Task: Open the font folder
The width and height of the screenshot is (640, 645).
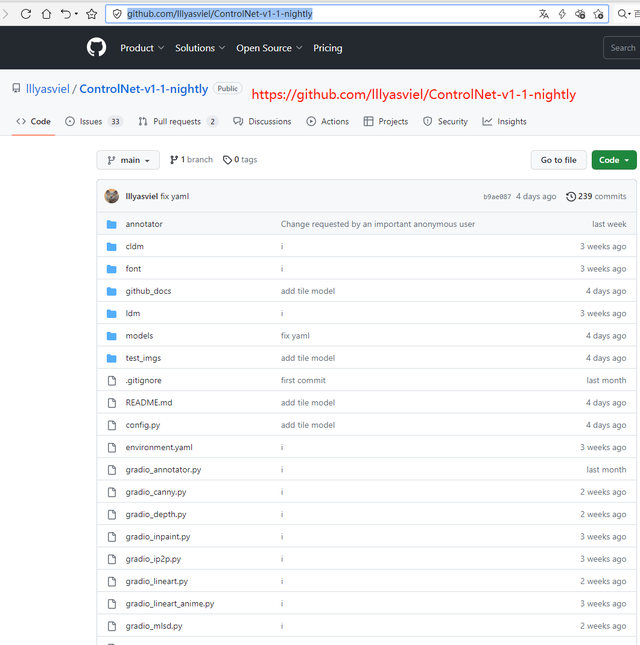Action: (133, 269)
